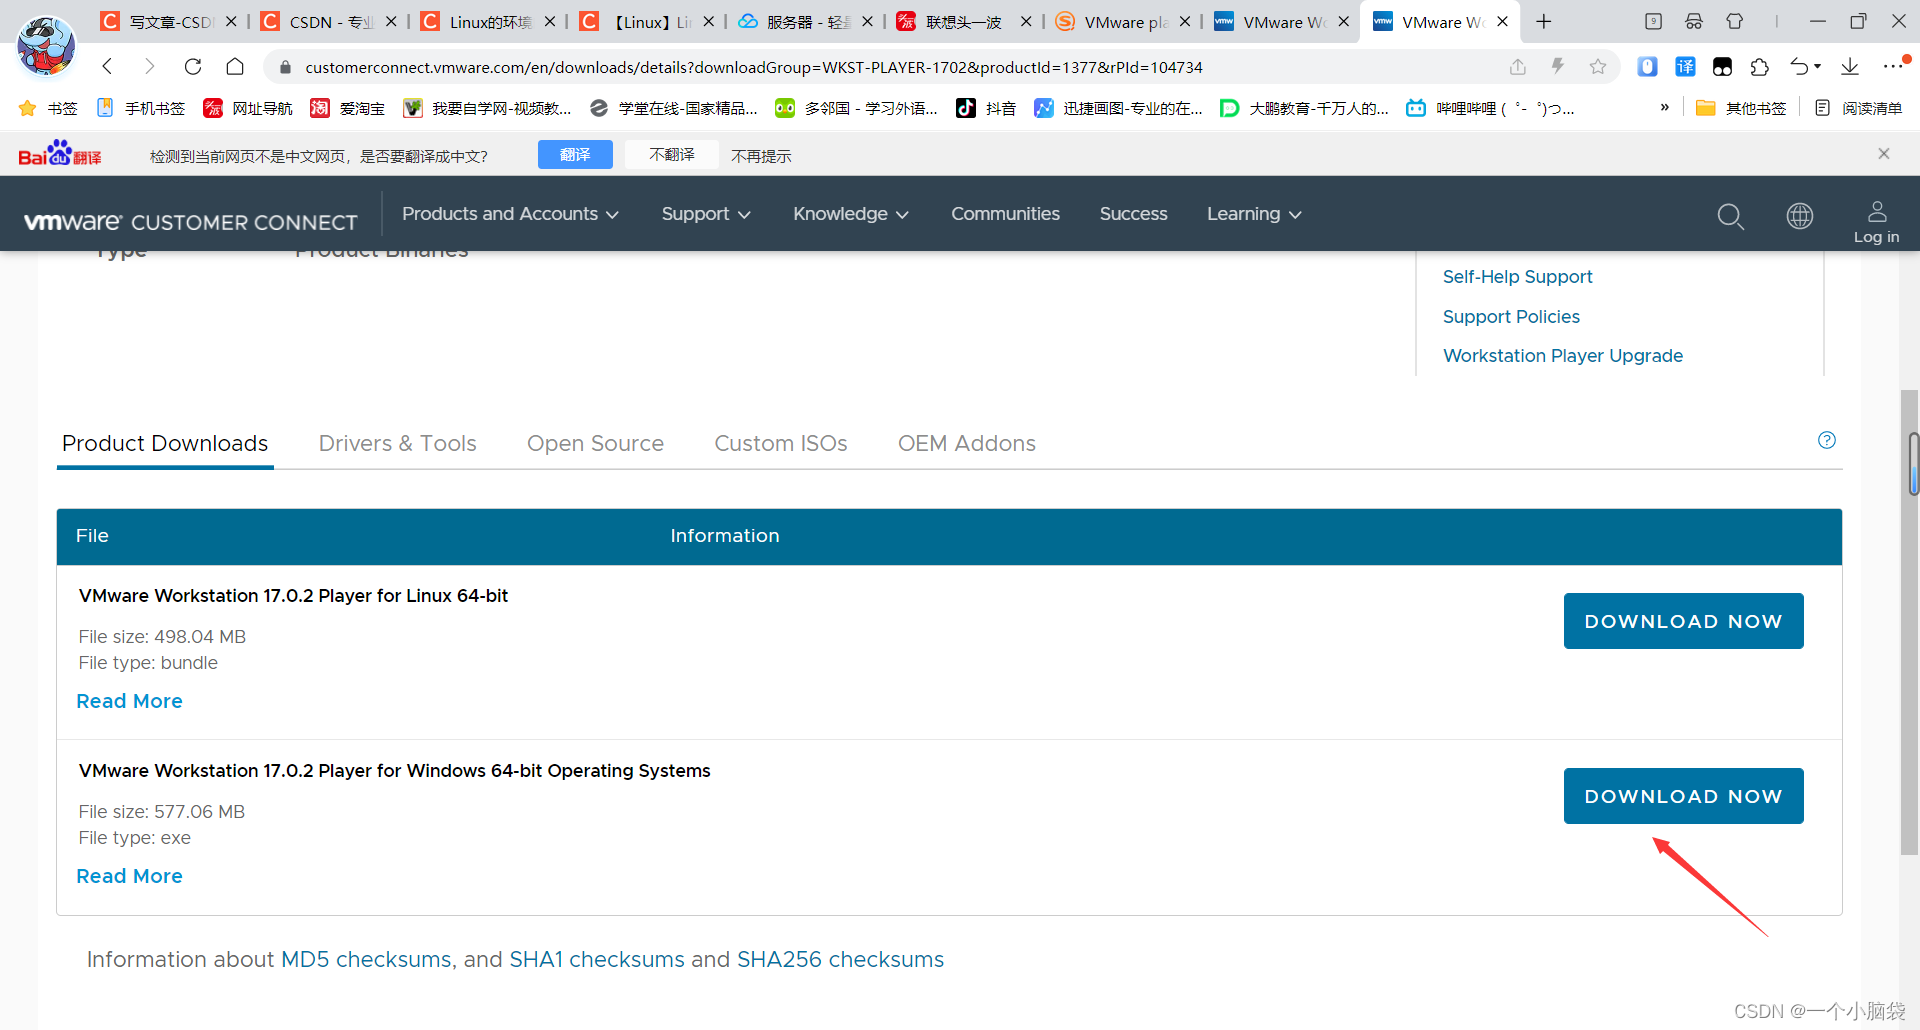Image resolution: width=1920 pixels, height=1030 pixels.
Task: Open SHA256 checksums link
Action: coord(840,959)
